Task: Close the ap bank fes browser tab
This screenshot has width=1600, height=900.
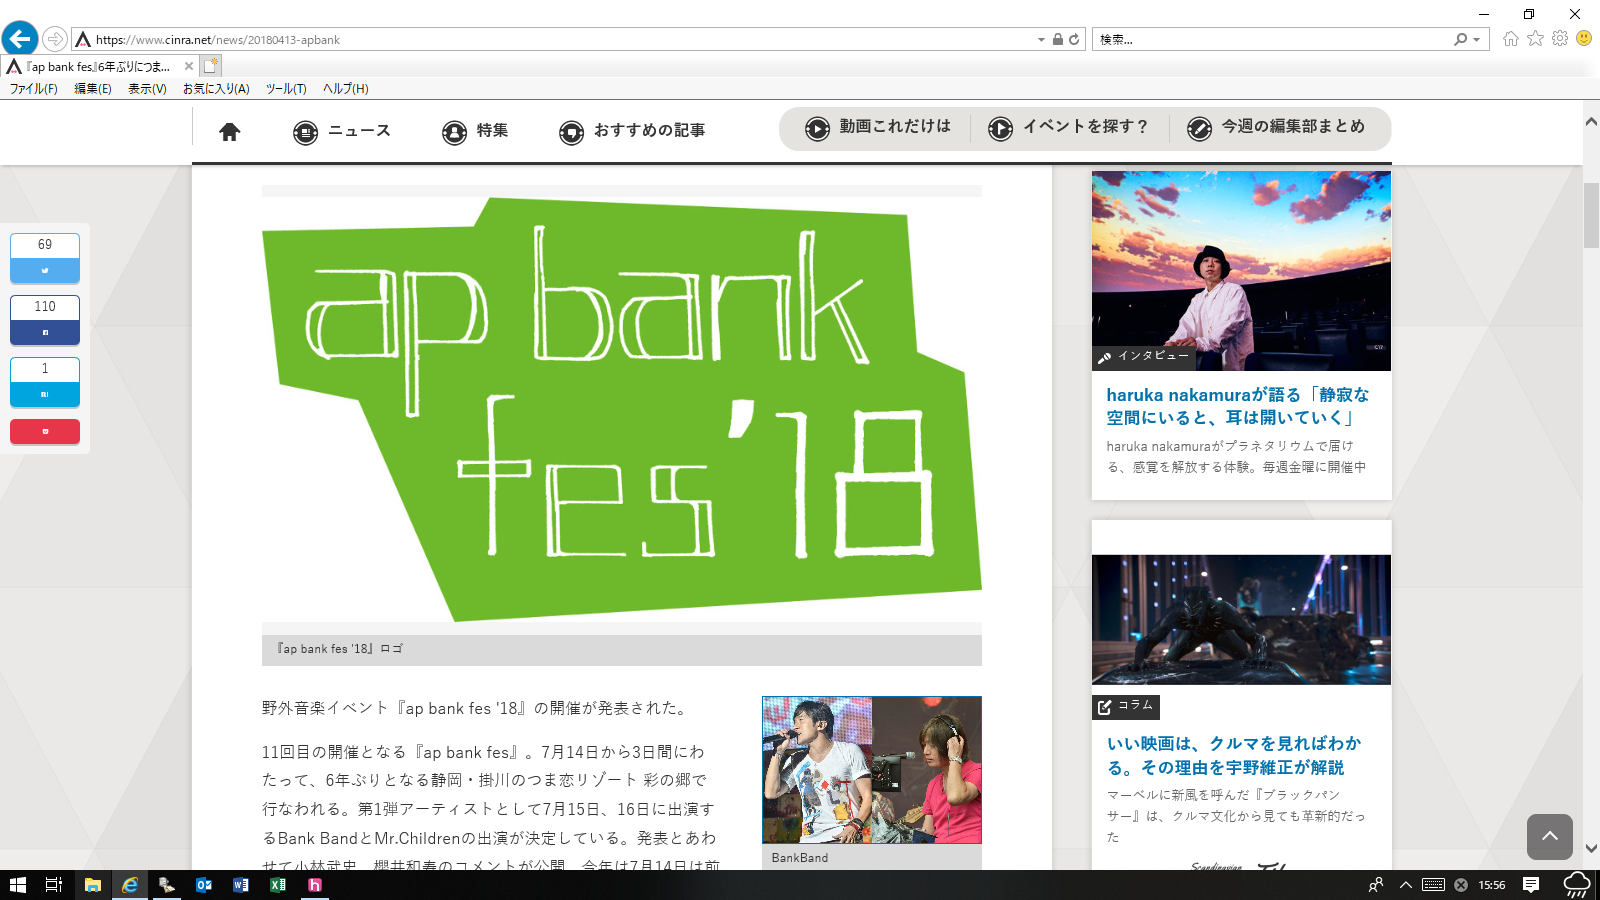Action: [x=189, y=66]
